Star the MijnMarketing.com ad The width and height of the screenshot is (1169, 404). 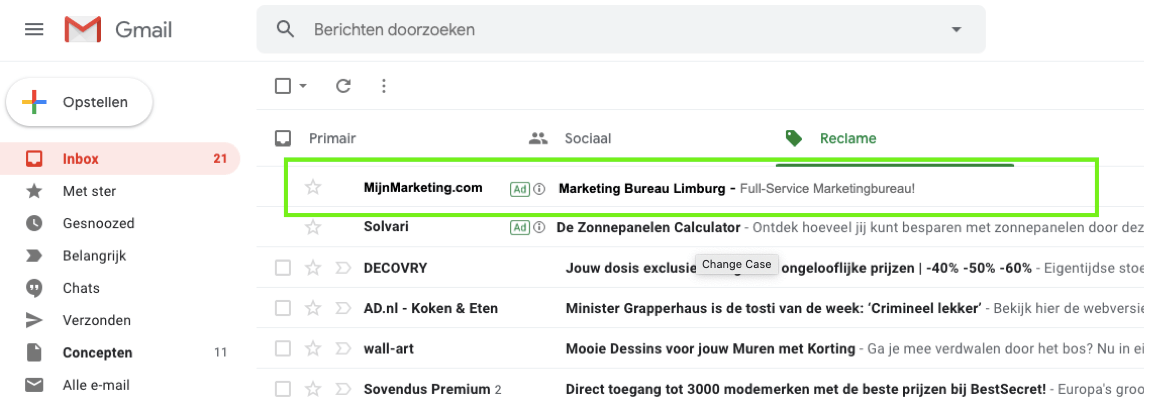[x=313, y=187]
